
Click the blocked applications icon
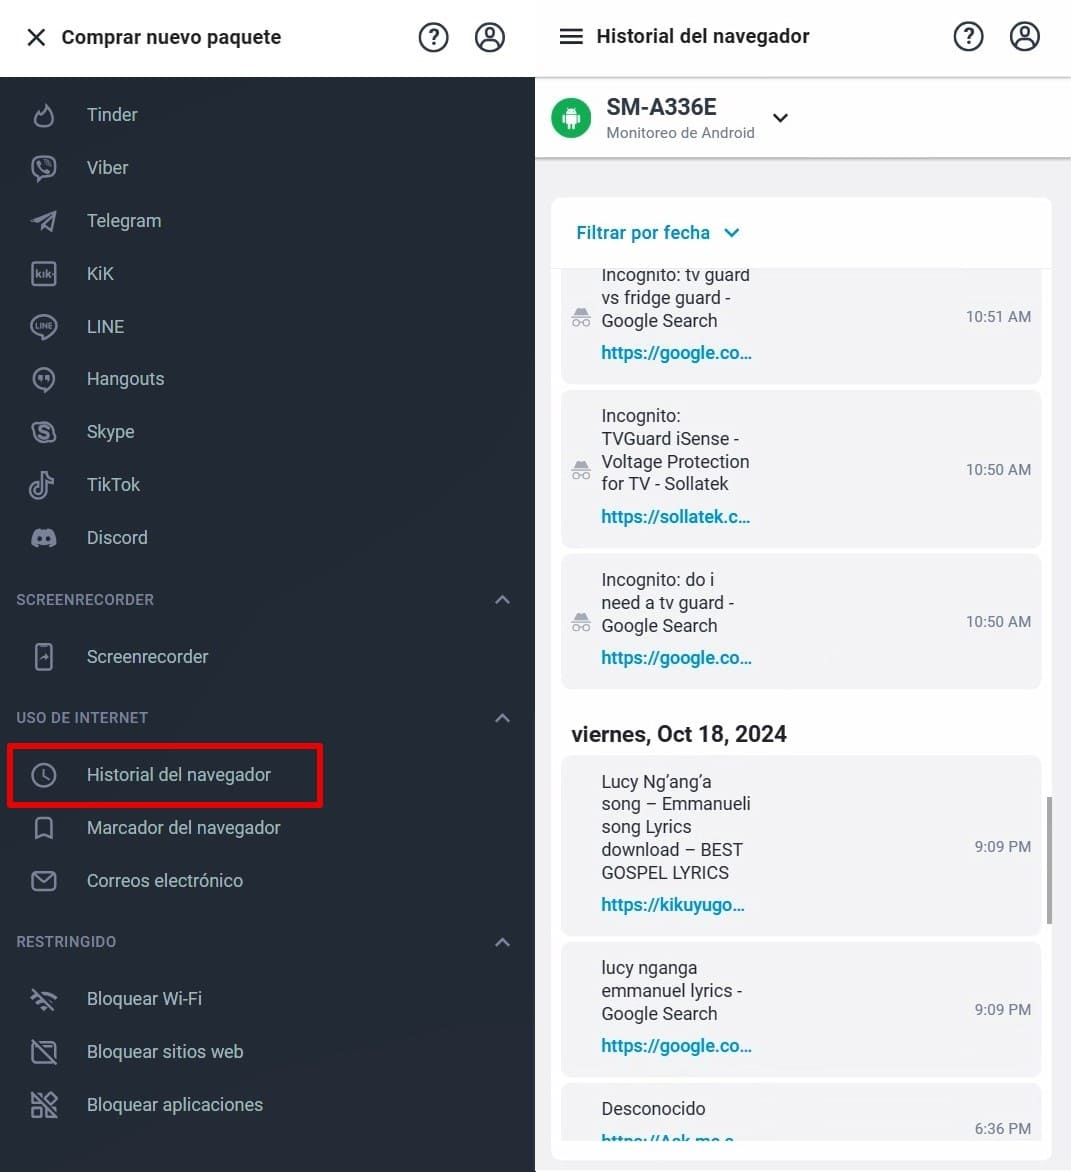[43, 1105]
